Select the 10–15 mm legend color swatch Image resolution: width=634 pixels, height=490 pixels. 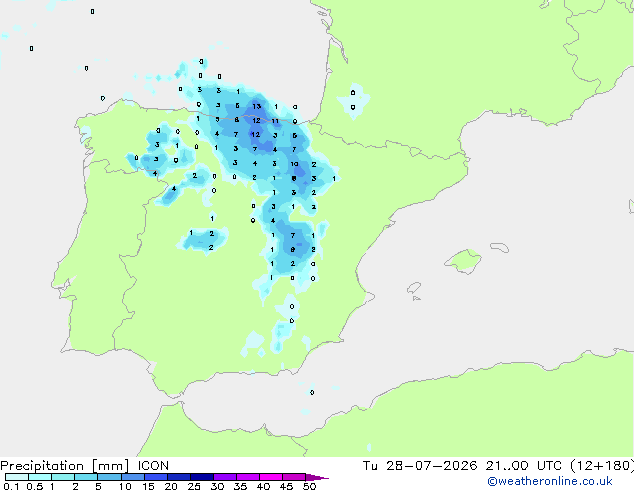pyautogui.click(x=132, y=477)
